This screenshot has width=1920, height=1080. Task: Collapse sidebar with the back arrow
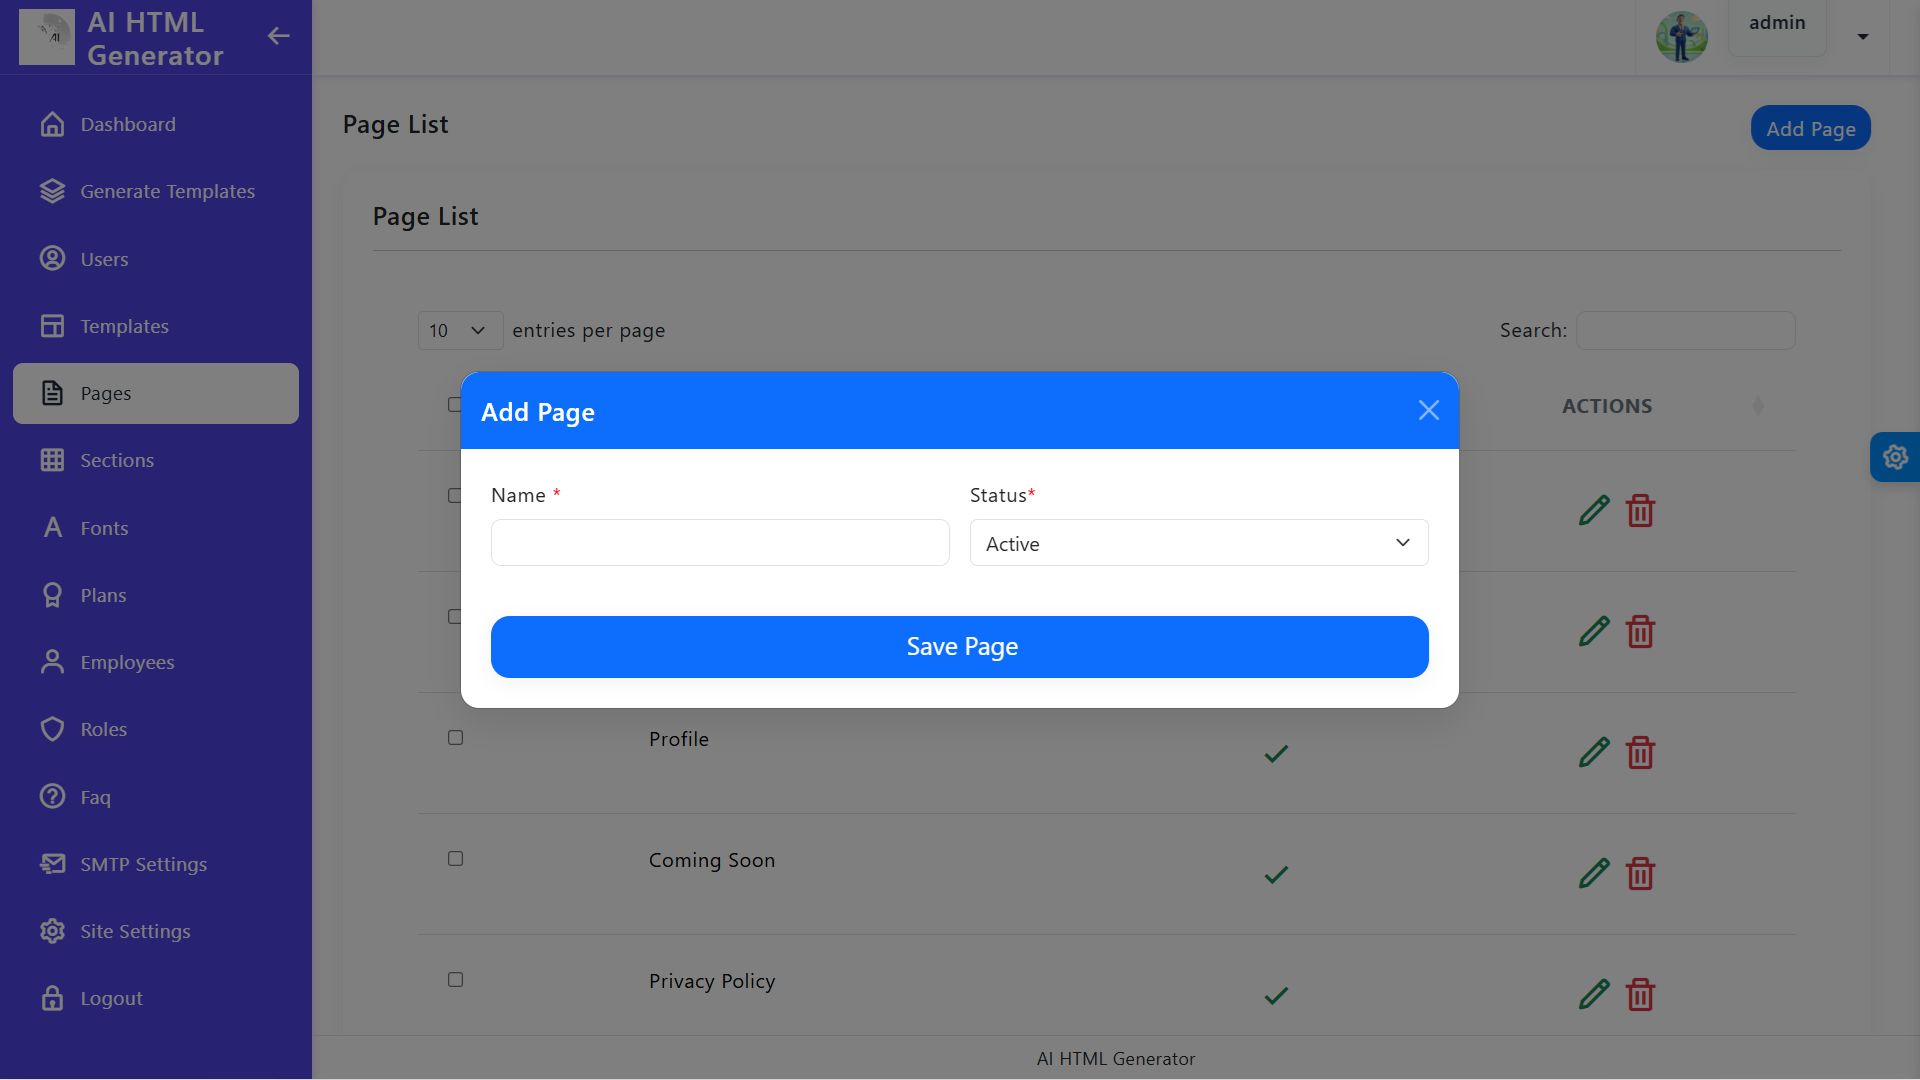pos(278,36)
